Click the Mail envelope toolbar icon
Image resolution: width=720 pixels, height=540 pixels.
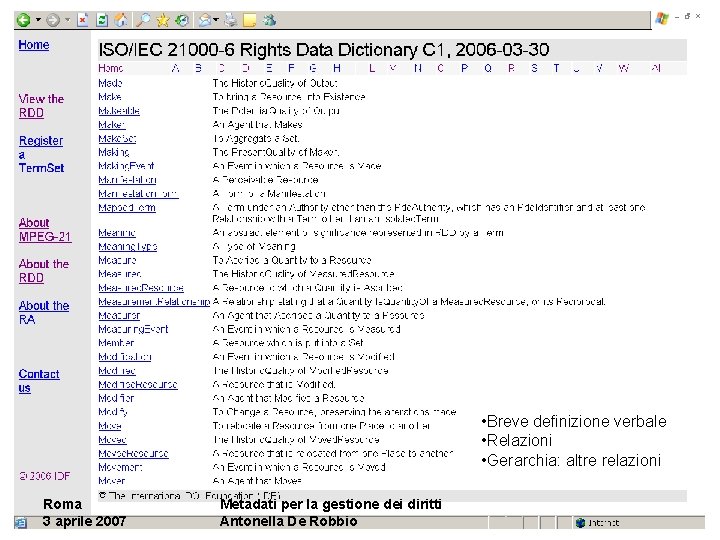pyautogui.click(x=205, y=20)
